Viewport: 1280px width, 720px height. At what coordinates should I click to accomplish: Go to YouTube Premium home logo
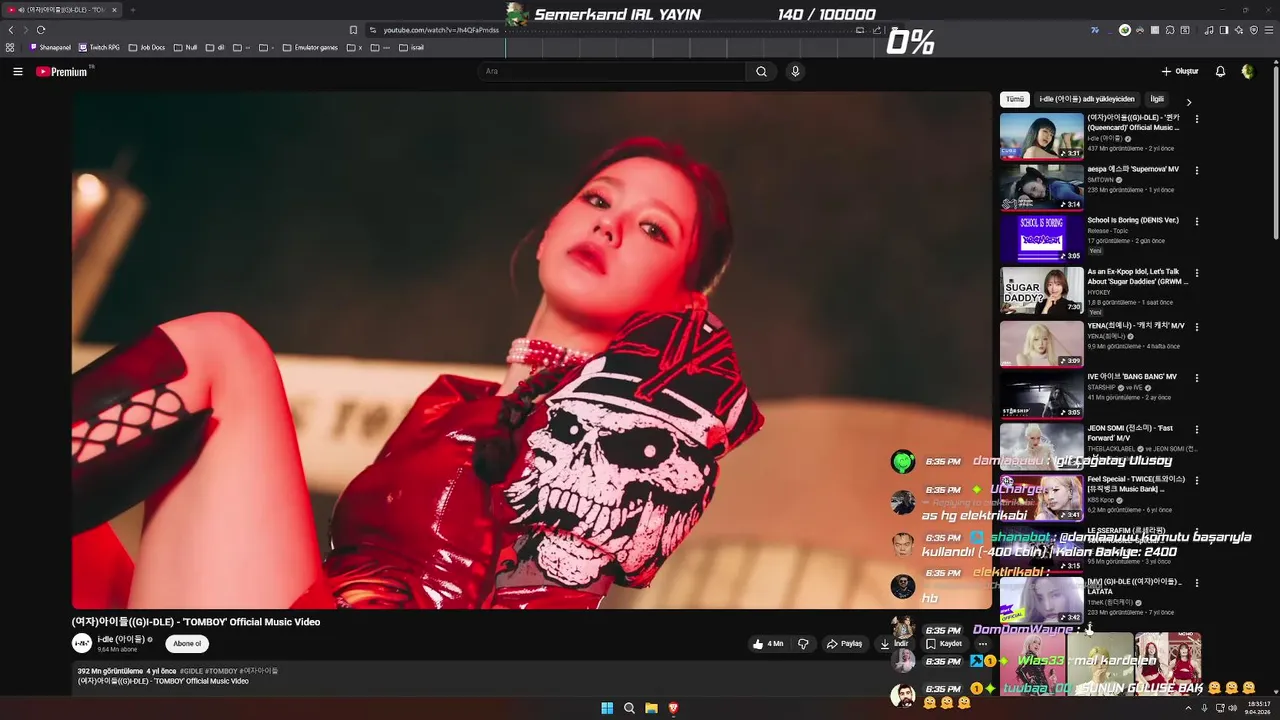(x=62, y=71)
